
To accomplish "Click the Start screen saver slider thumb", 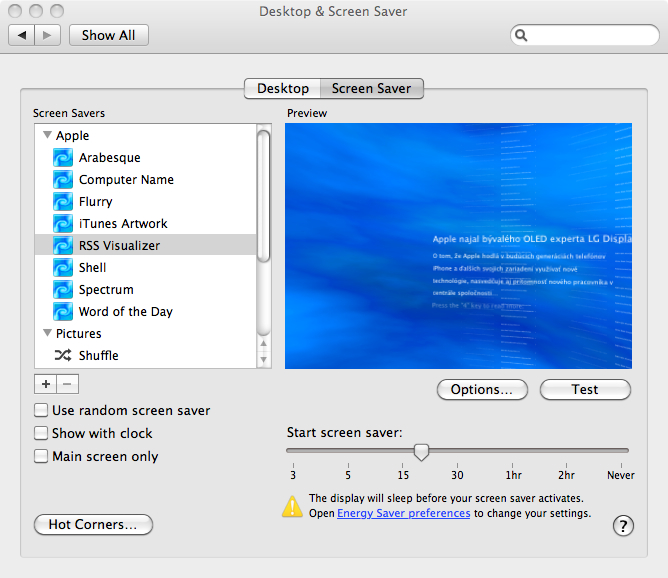I will tap(421, 452).
